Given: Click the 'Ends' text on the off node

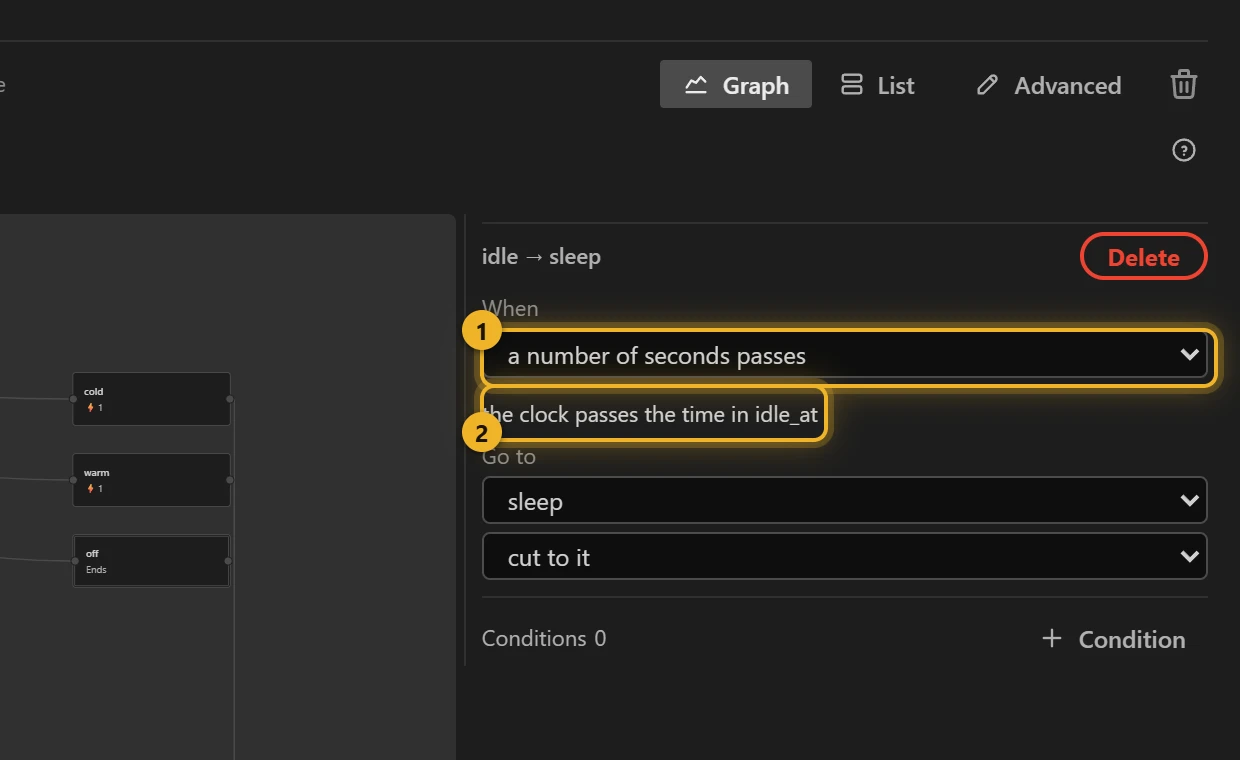Looking at the screenshot, I should click(96, 570).
